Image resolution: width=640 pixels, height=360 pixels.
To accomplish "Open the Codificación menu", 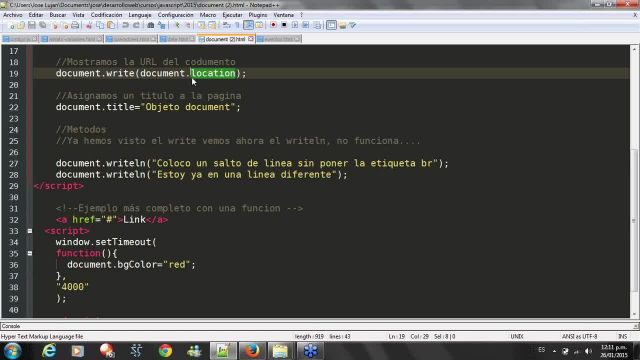I will pos(106,15).
